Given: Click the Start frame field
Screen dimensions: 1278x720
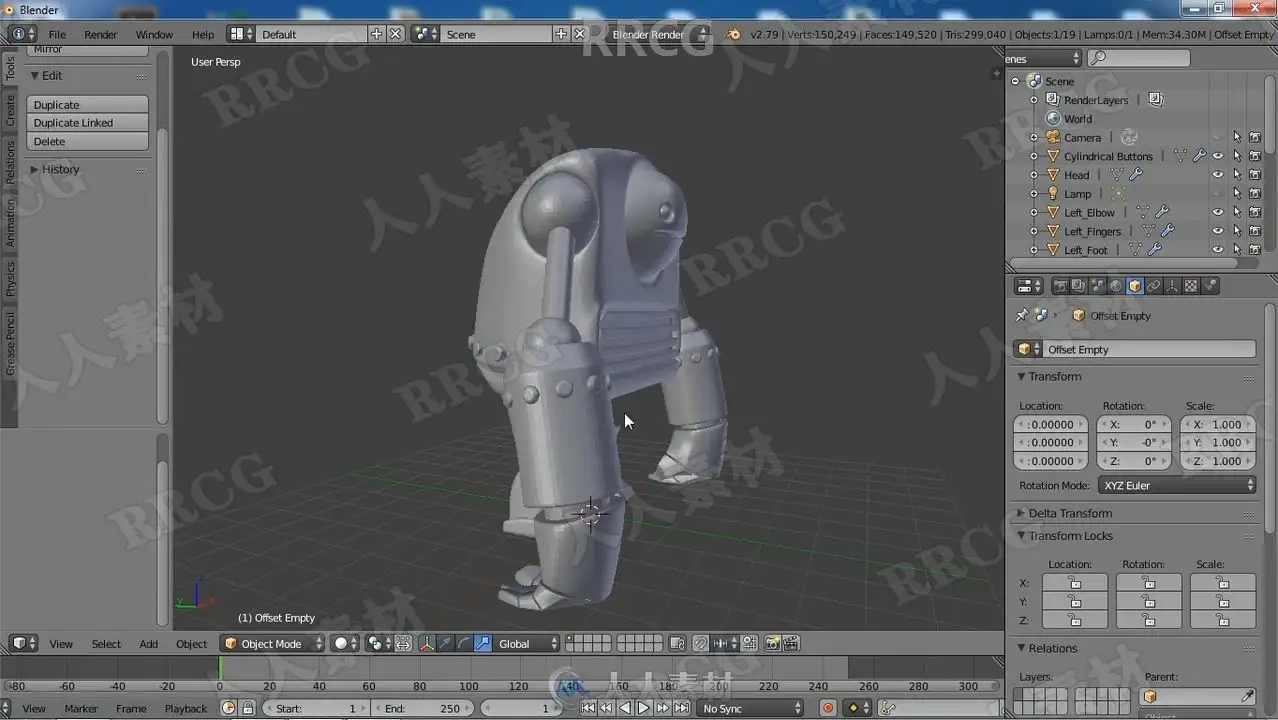Looking at the screenshot, I should (314, 708).
